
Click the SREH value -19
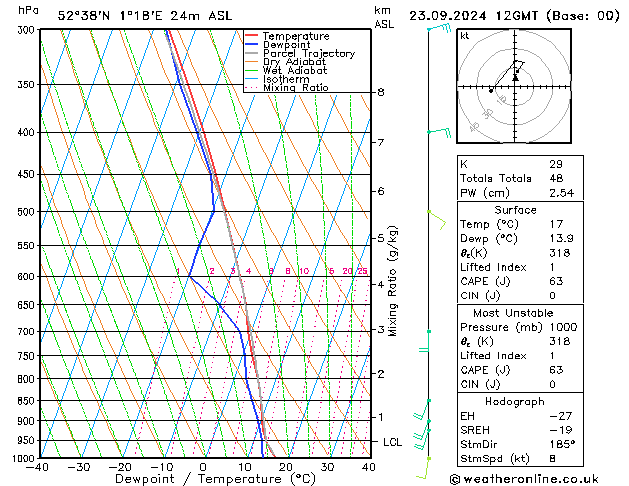(560, 430)
